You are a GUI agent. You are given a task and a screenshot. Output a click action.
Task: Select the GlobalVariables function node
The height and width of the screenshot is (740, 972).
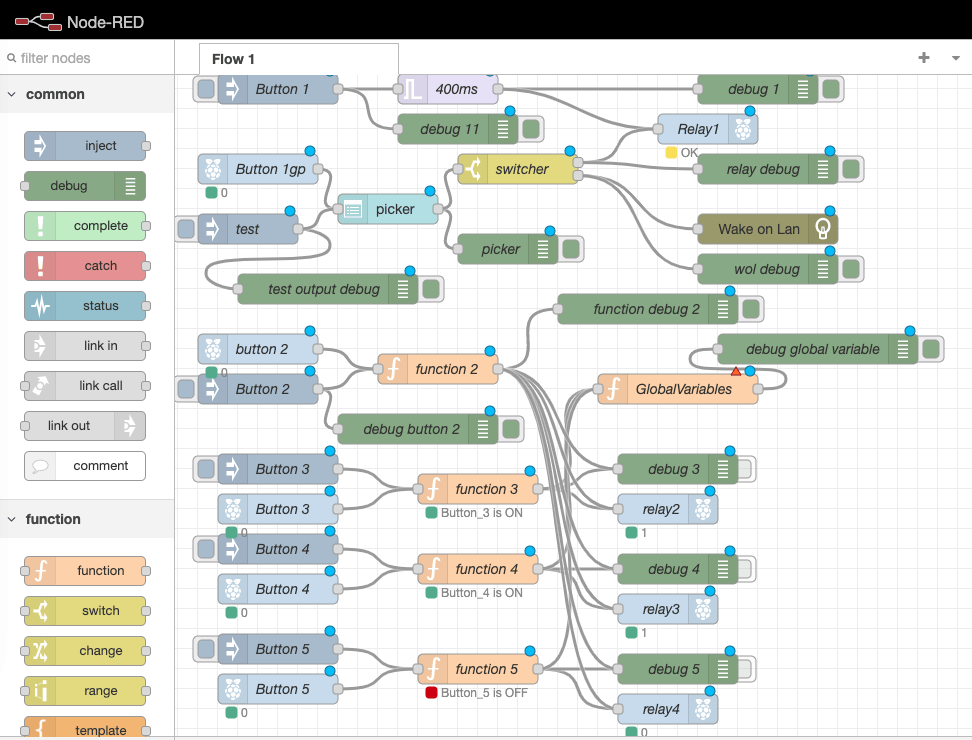[x=678, y=389]
